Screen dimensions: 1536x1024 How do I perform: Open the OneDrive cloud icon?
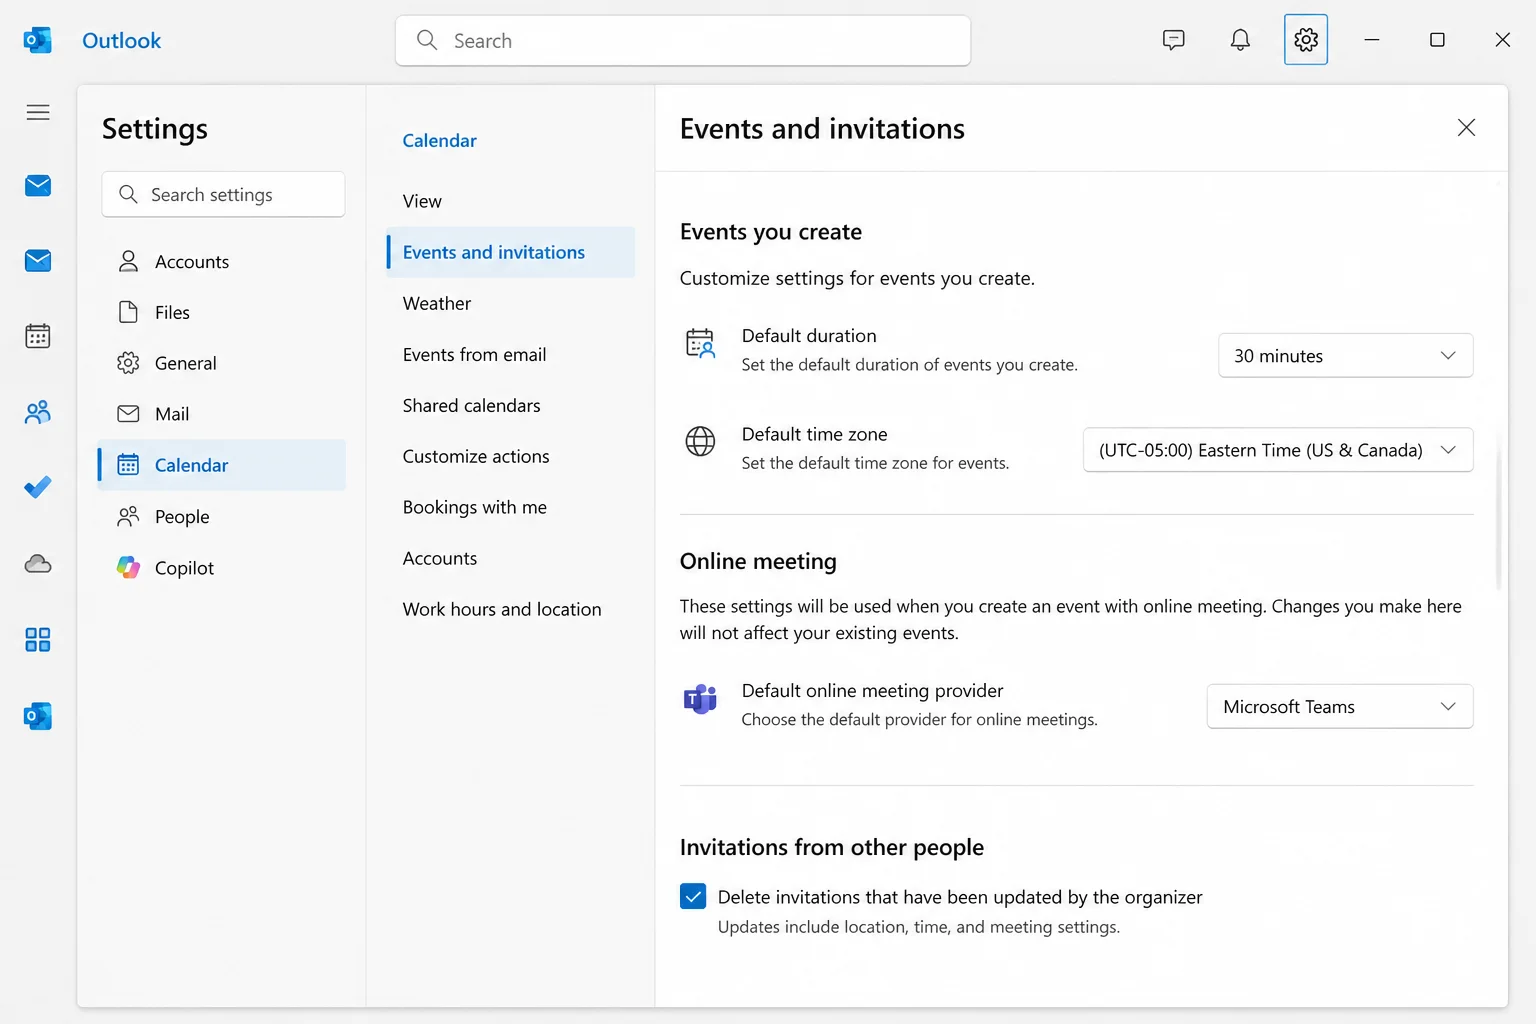[38, 564]
